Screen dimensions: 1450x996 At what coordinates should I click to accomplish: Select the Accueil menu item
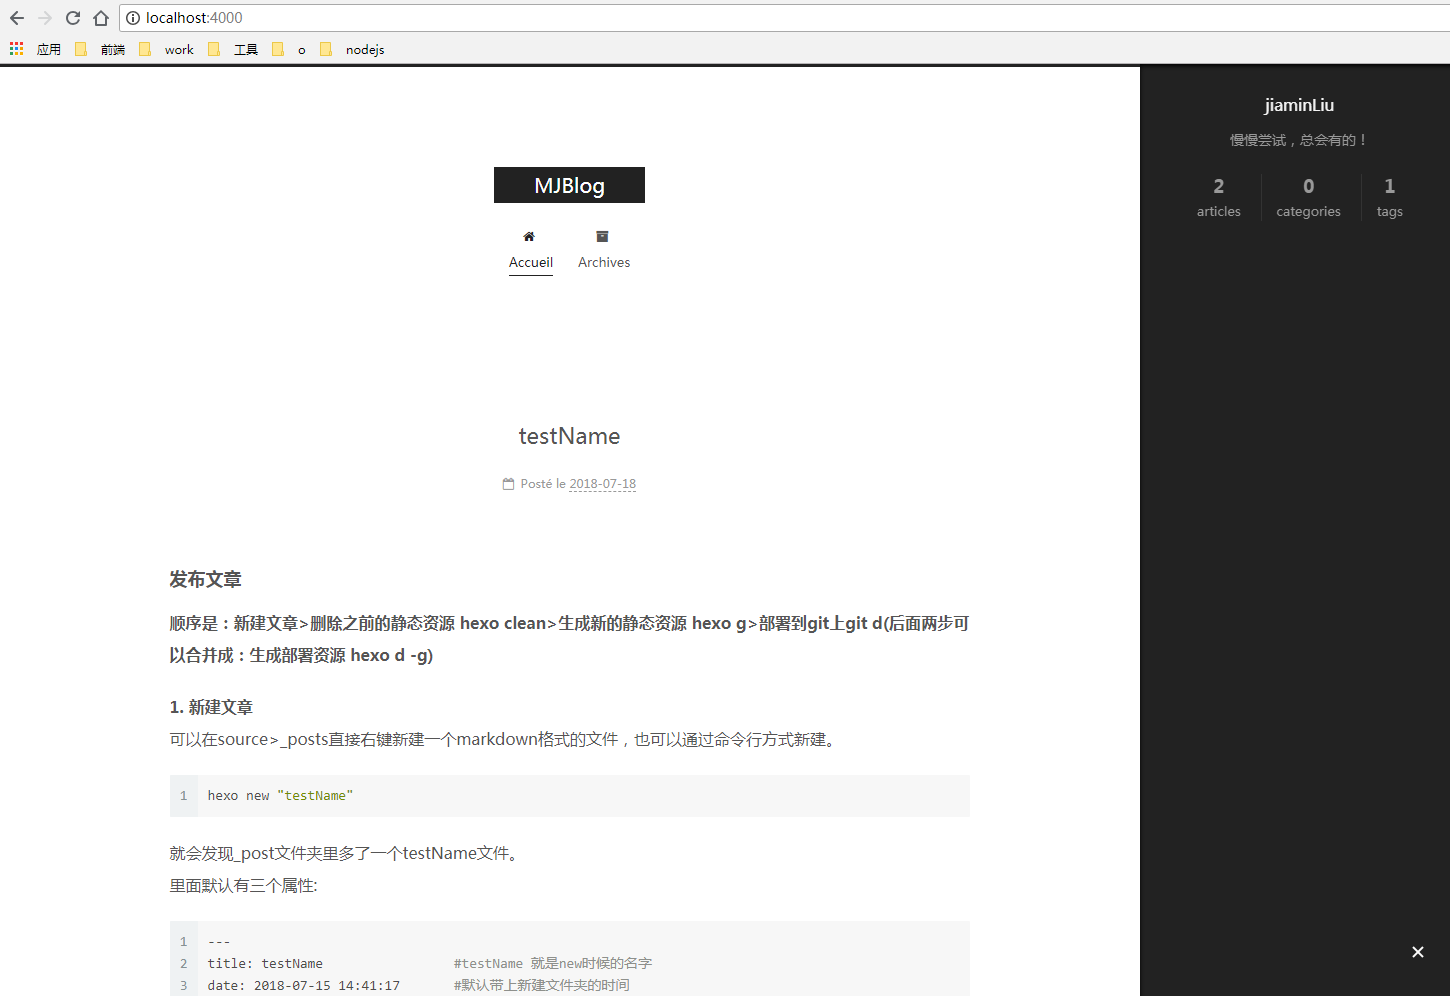click(x=531, y=262)
